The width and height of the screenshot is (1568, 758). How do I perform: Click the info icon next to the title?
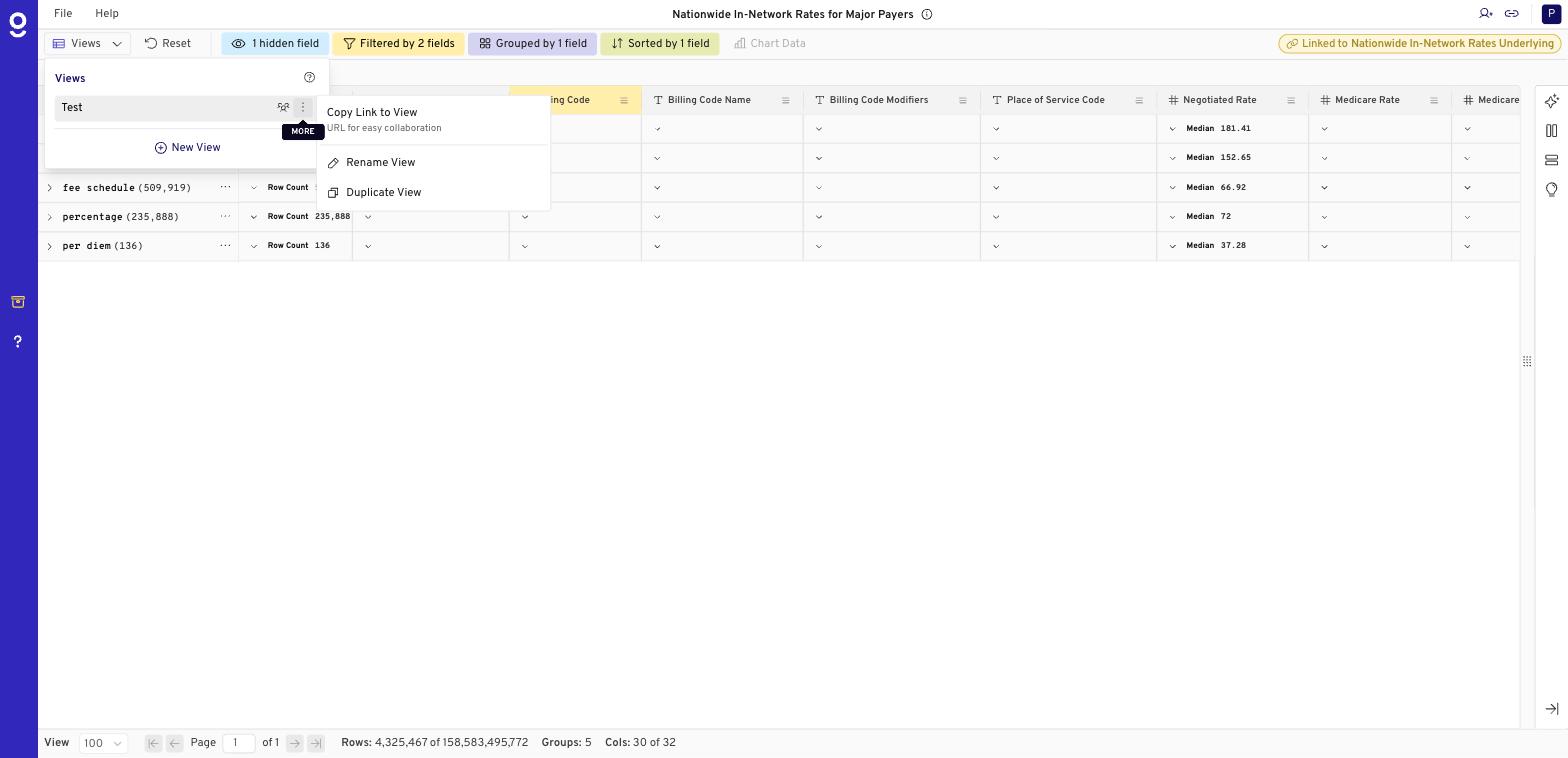[927, 14]
